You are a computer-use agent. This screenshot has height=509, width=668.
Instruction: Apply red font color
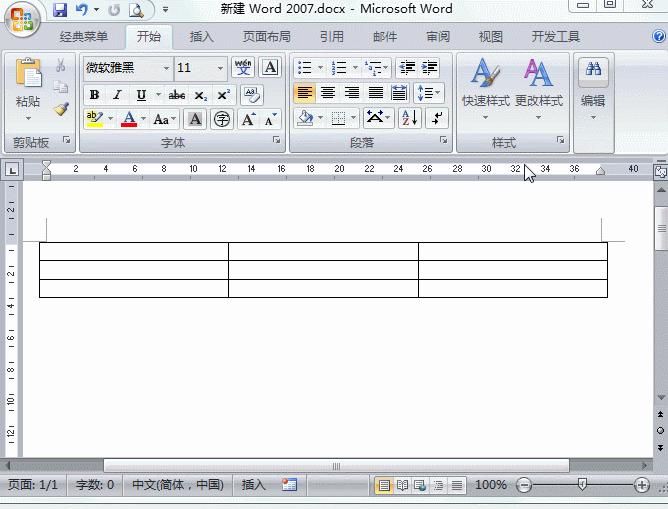[129, 119]
